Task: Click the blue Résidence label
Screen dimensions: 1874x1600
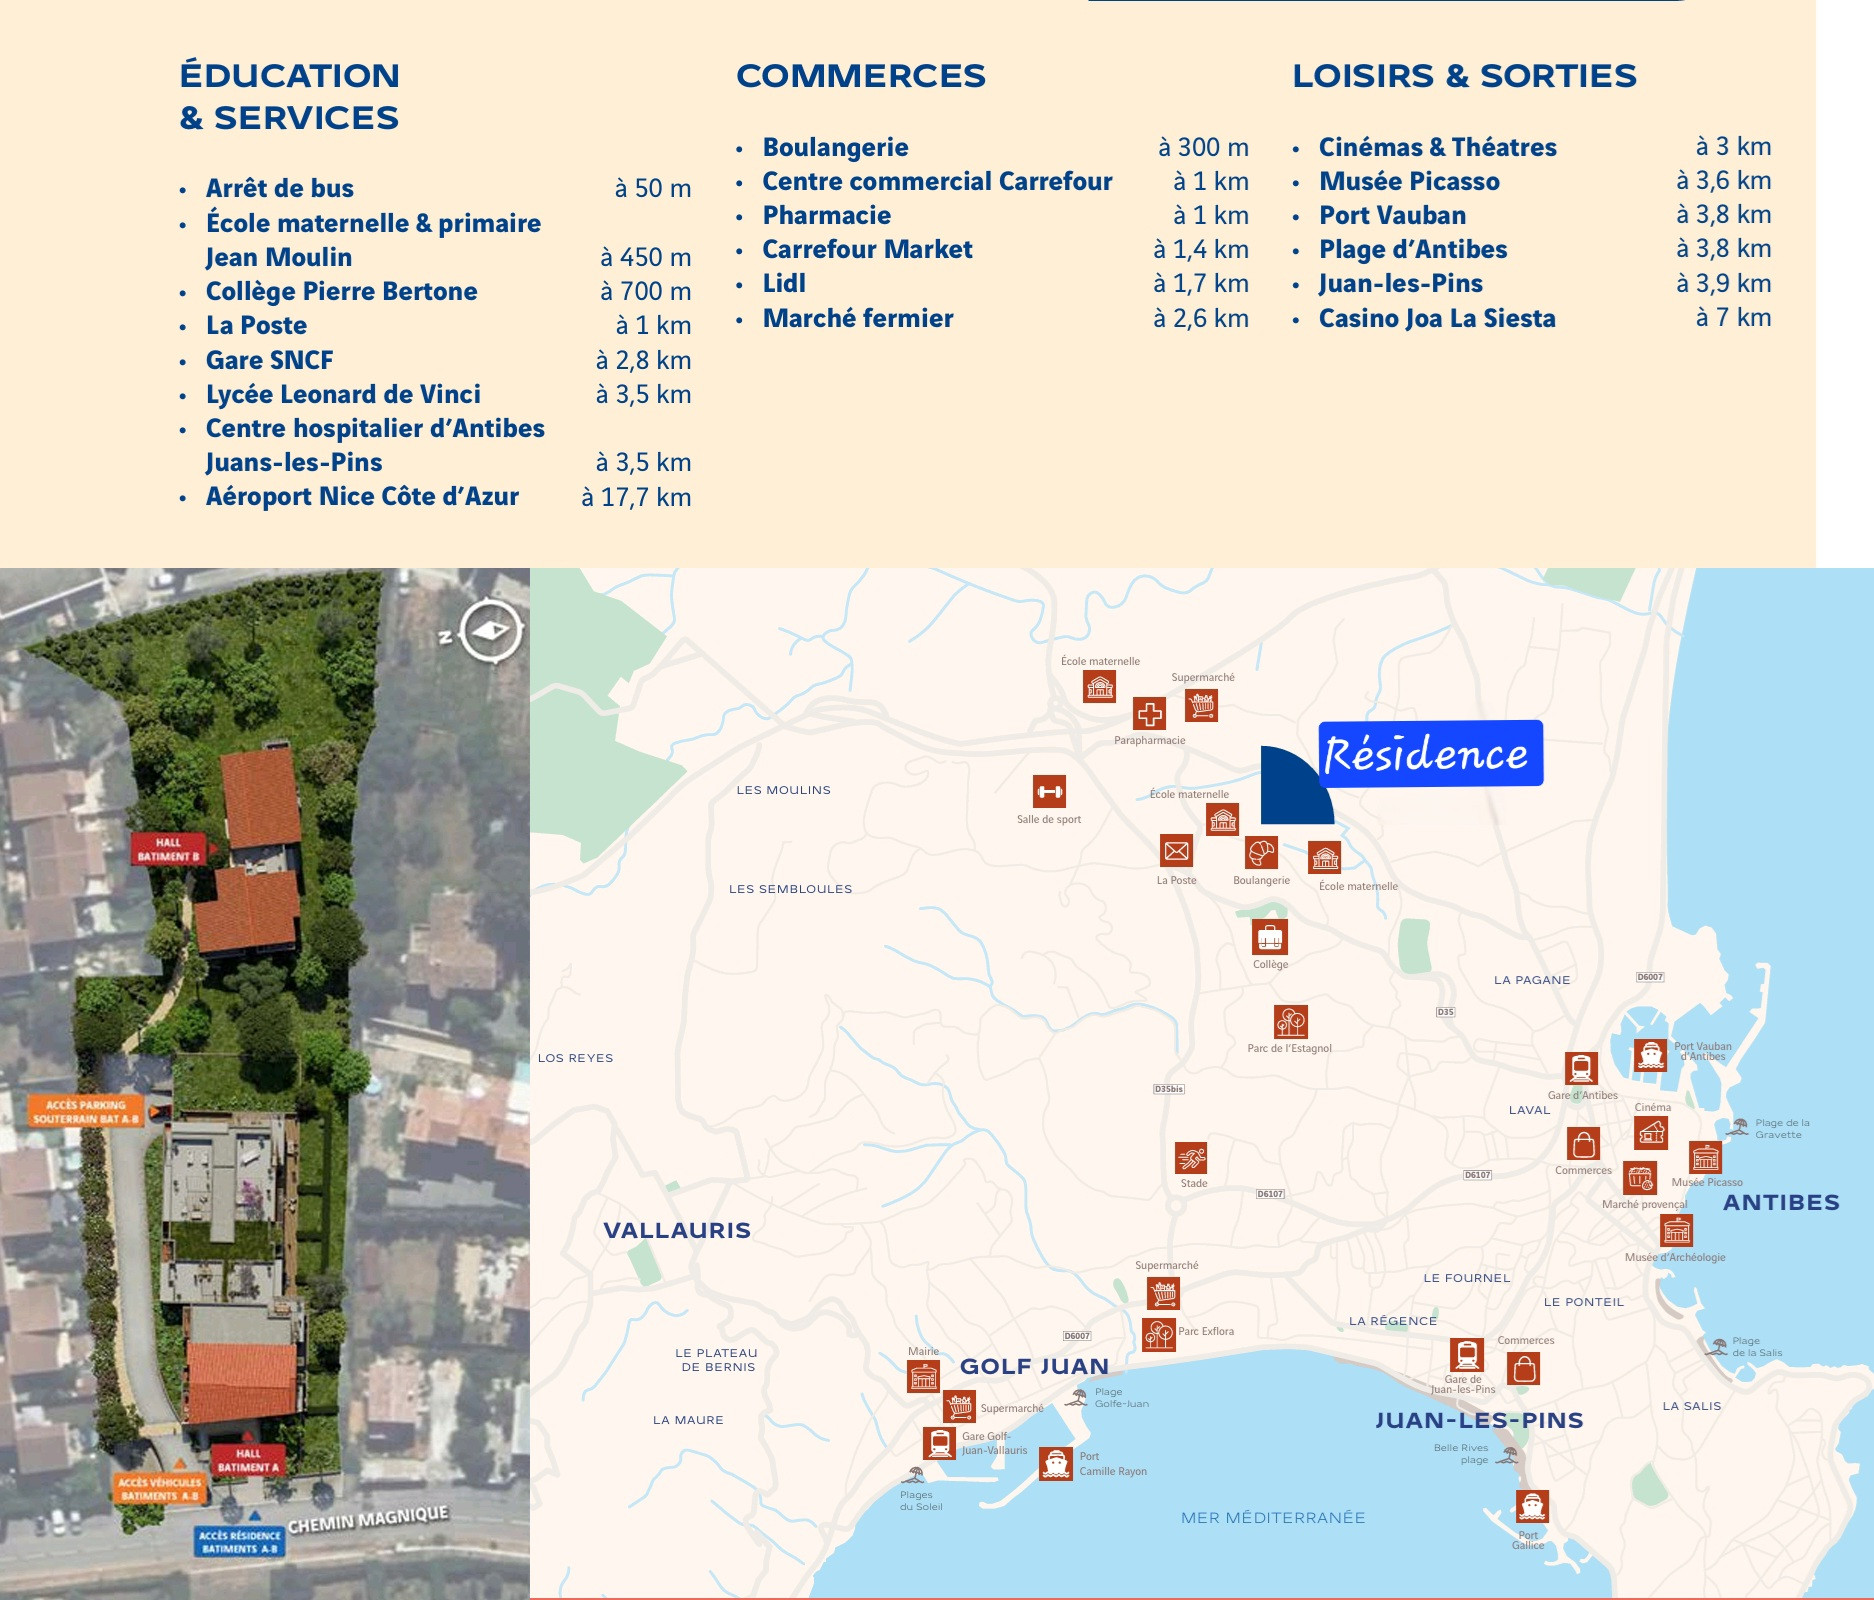Action: (1430, 753)
